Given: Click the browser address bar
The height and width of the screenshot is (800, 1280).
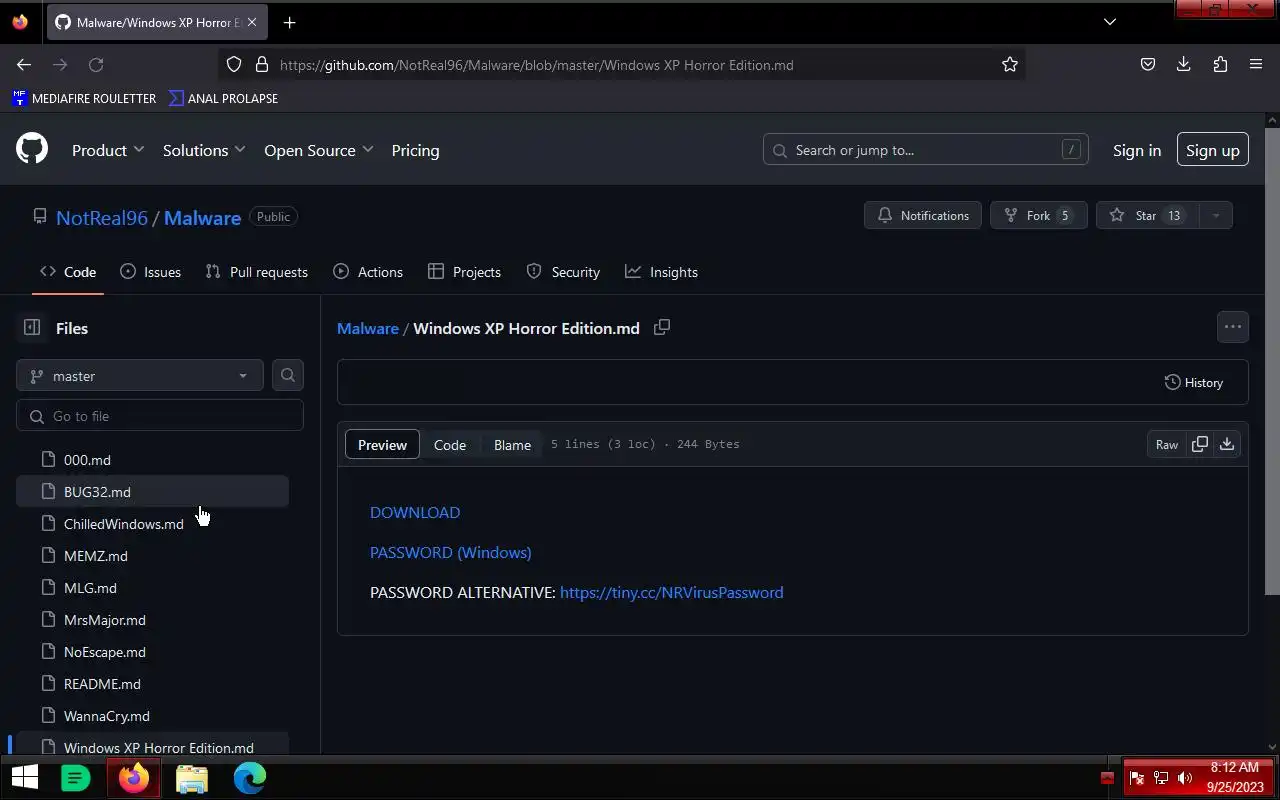Looking at the screenshot, I should tap(620, 64).
